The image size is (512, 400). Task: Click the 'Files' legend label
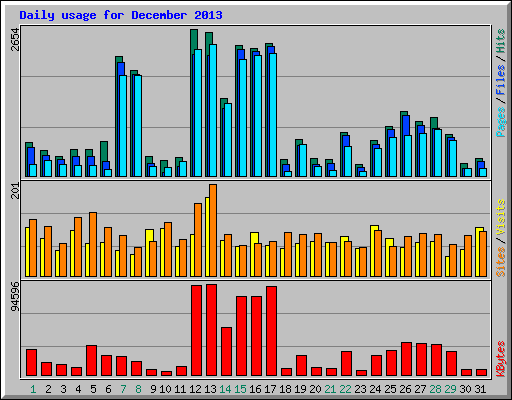point(501,80)
